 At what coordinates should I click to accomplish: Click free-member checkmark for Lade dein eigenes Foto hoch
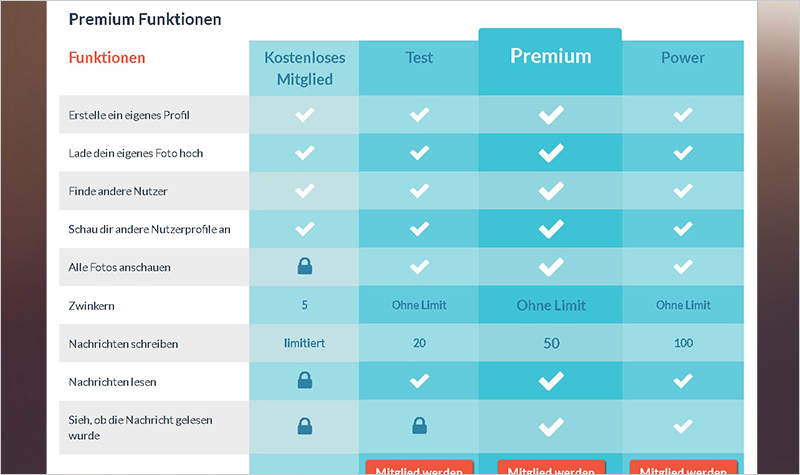[305, 153]
